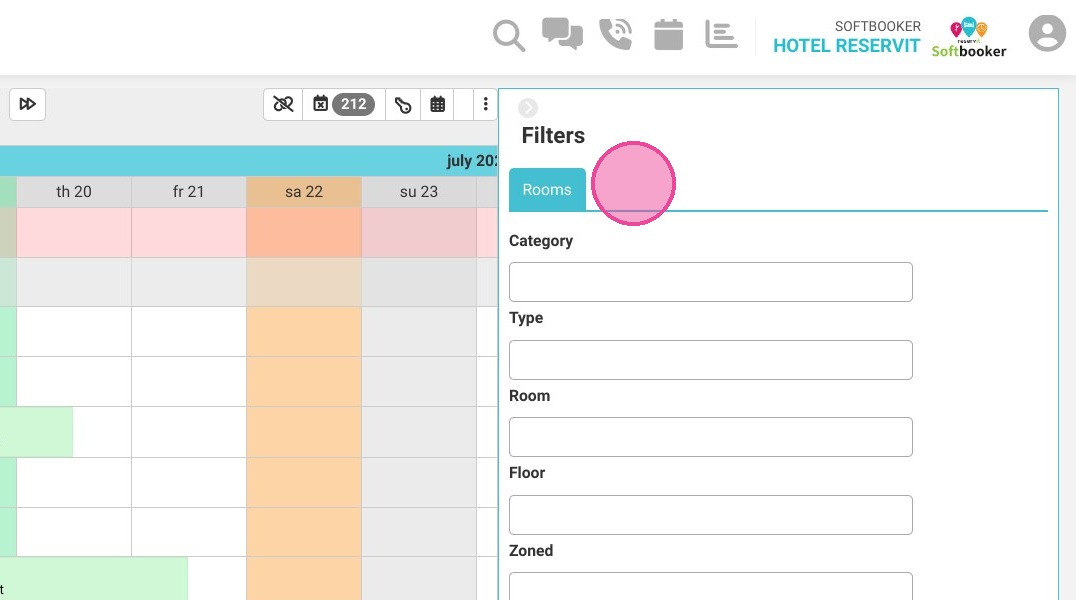Select the su 23 day header

419,192
